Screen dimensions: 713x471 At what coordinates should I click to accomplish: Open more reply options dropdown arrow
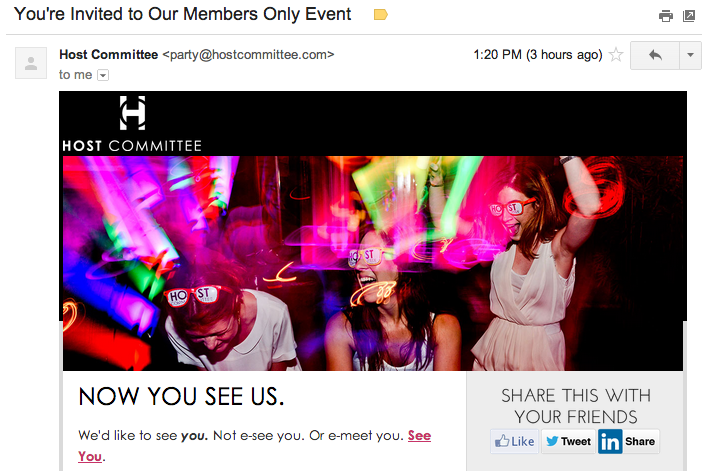pos(690,55)
